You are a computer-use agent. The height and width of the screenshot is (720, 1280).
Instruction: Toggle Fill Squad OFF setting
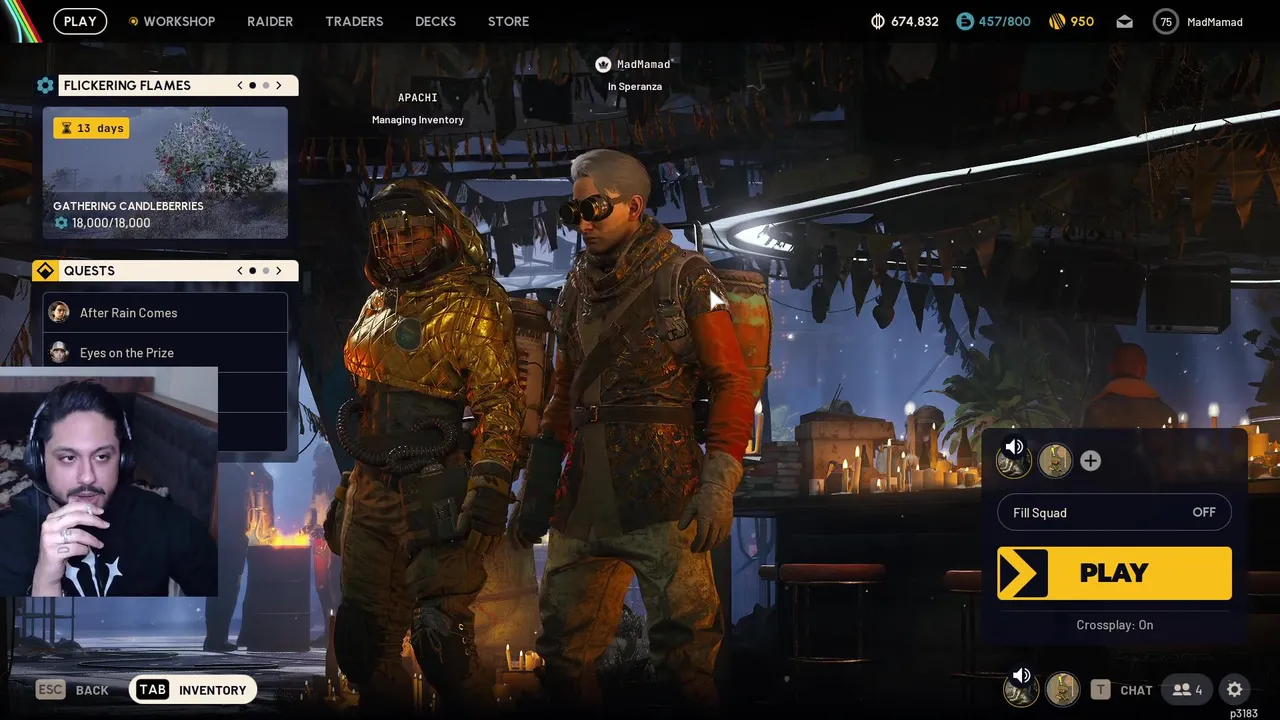[x=1114, y=512]
